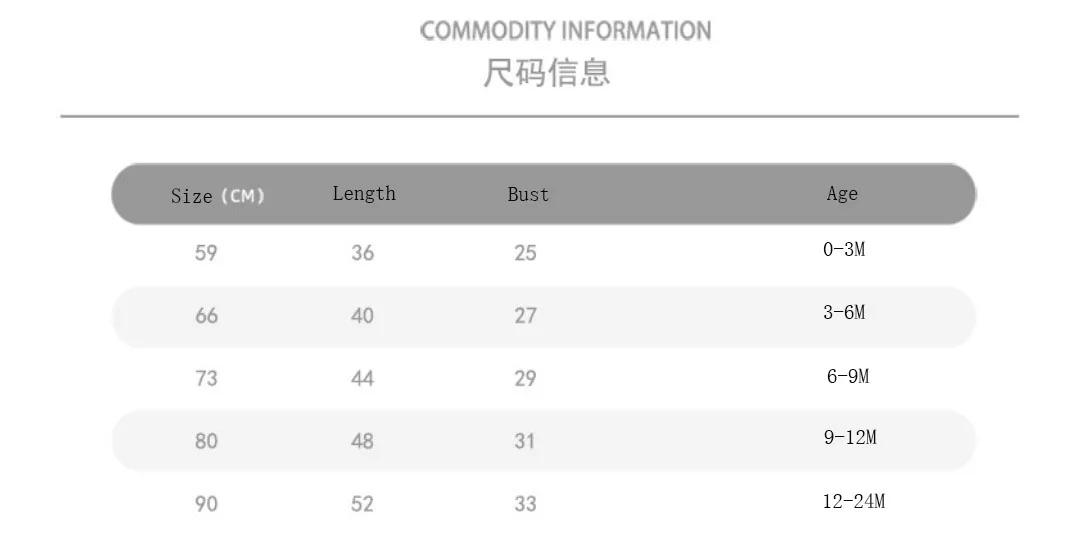Select the 6-9M age cell
Image resolution: width=1071 pixels, height=550 pixels.
[x=848, y=377]
